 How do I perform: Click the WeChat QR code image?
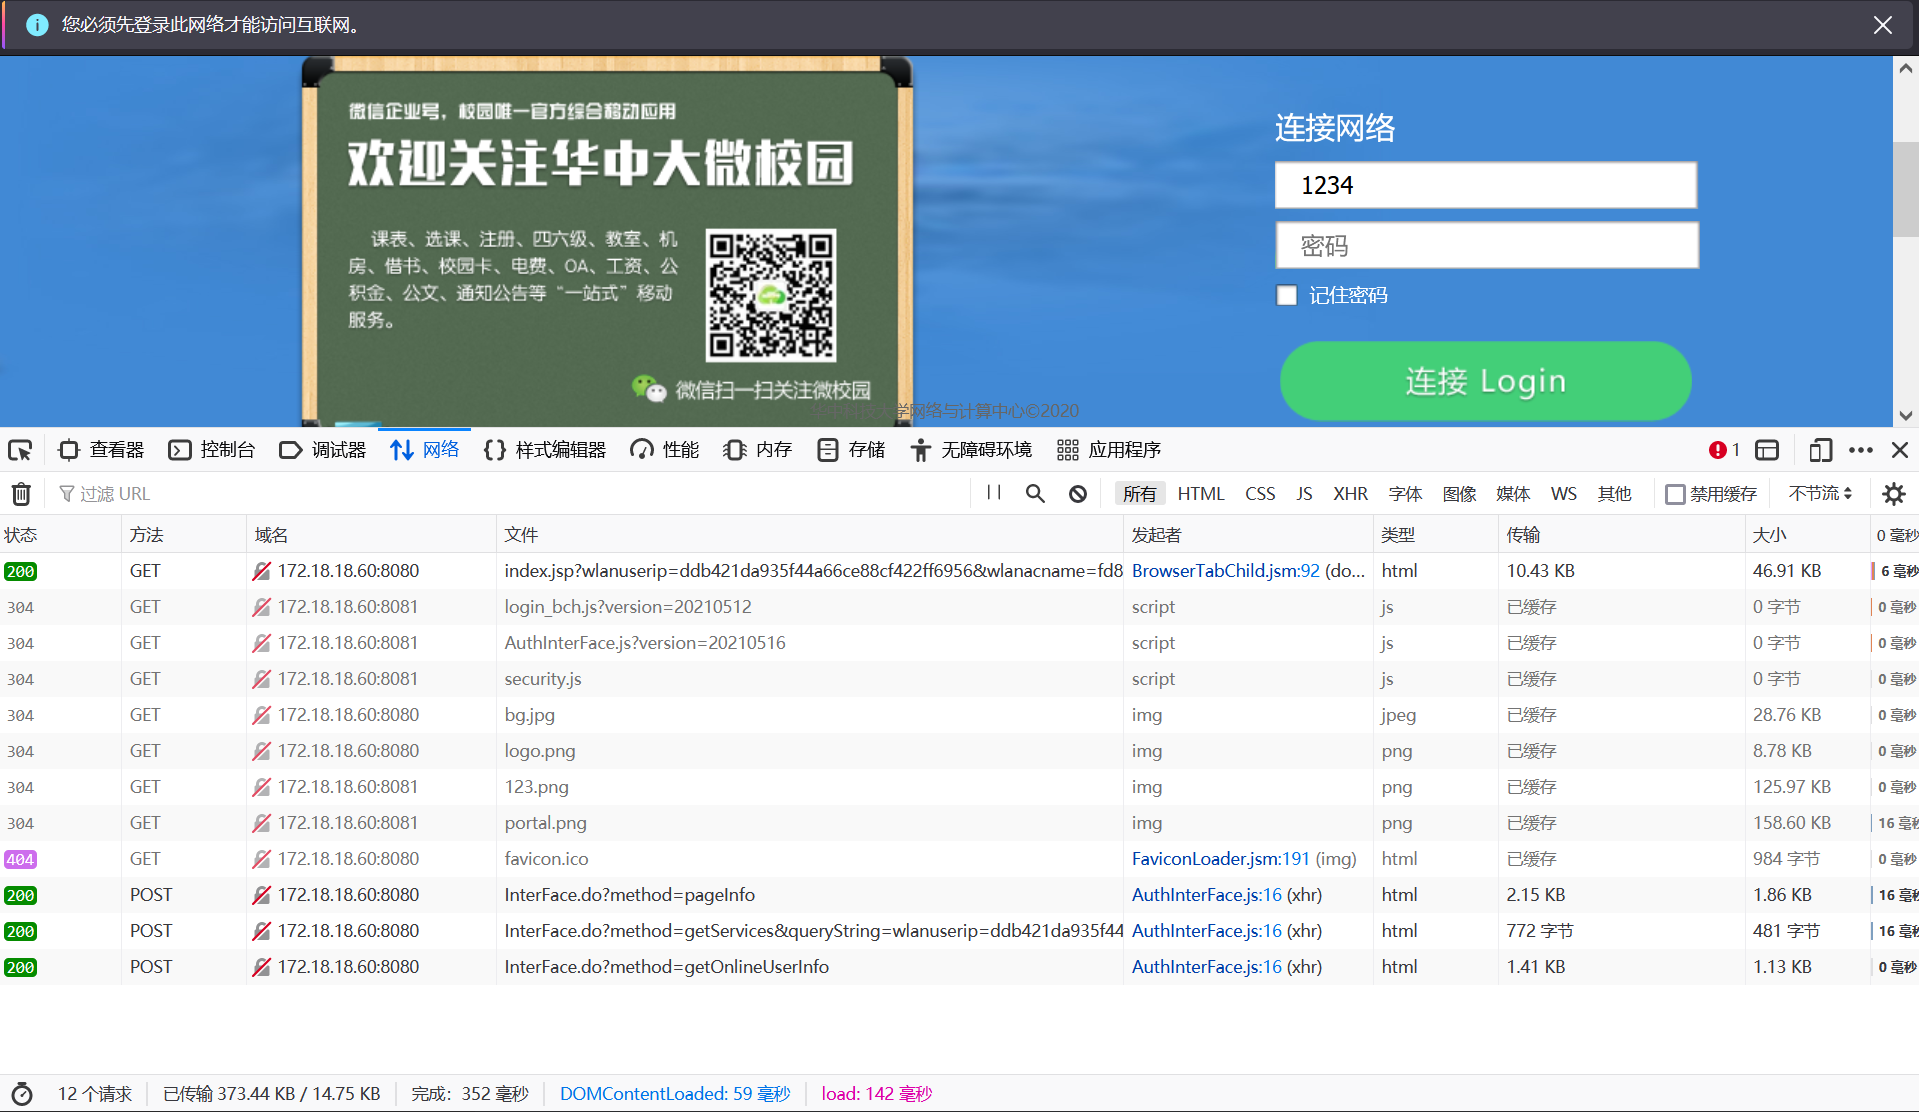[x=771, y=295]
